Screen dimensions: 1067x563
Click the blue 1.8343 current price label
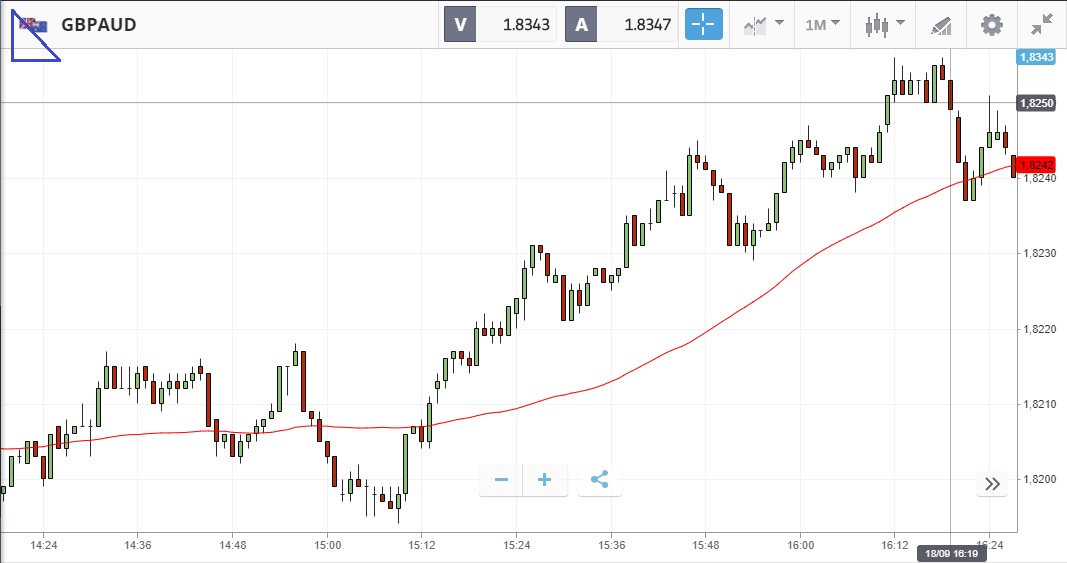pos(1035,57)
